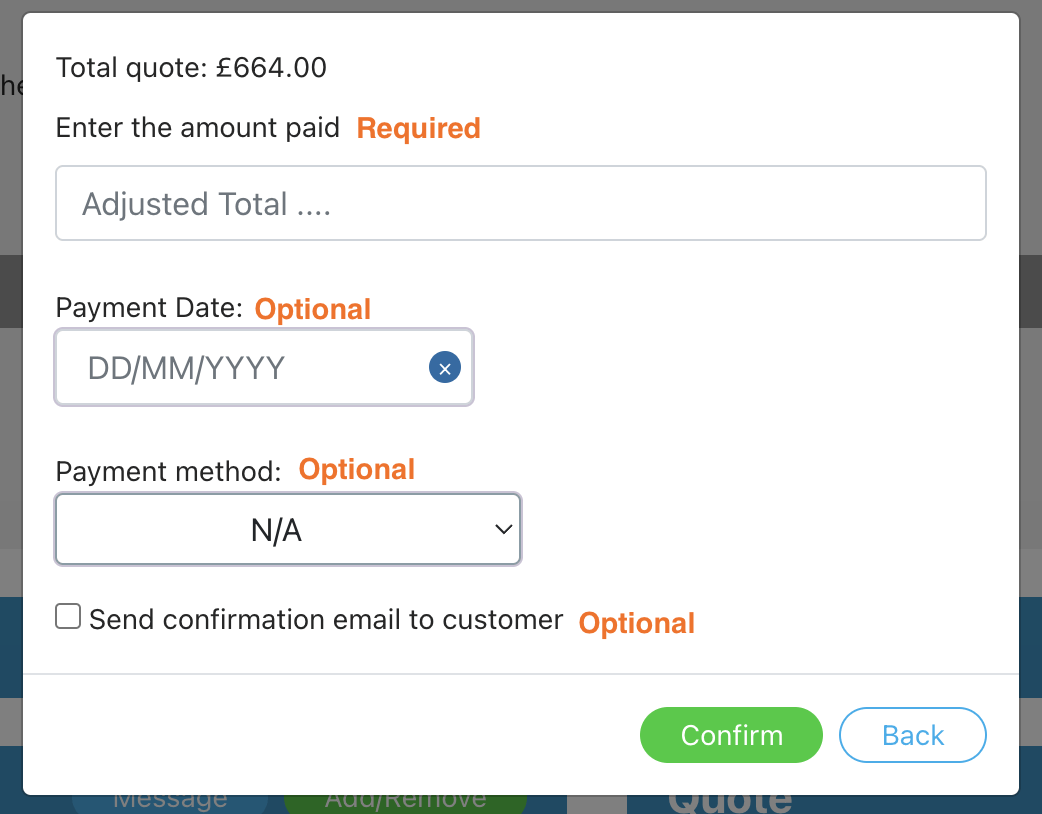Image resolution: width=1042 pixels, height=814 pixels.
Task: Click the Optional tag beside Payment method
Action: [x=357, y=469]
